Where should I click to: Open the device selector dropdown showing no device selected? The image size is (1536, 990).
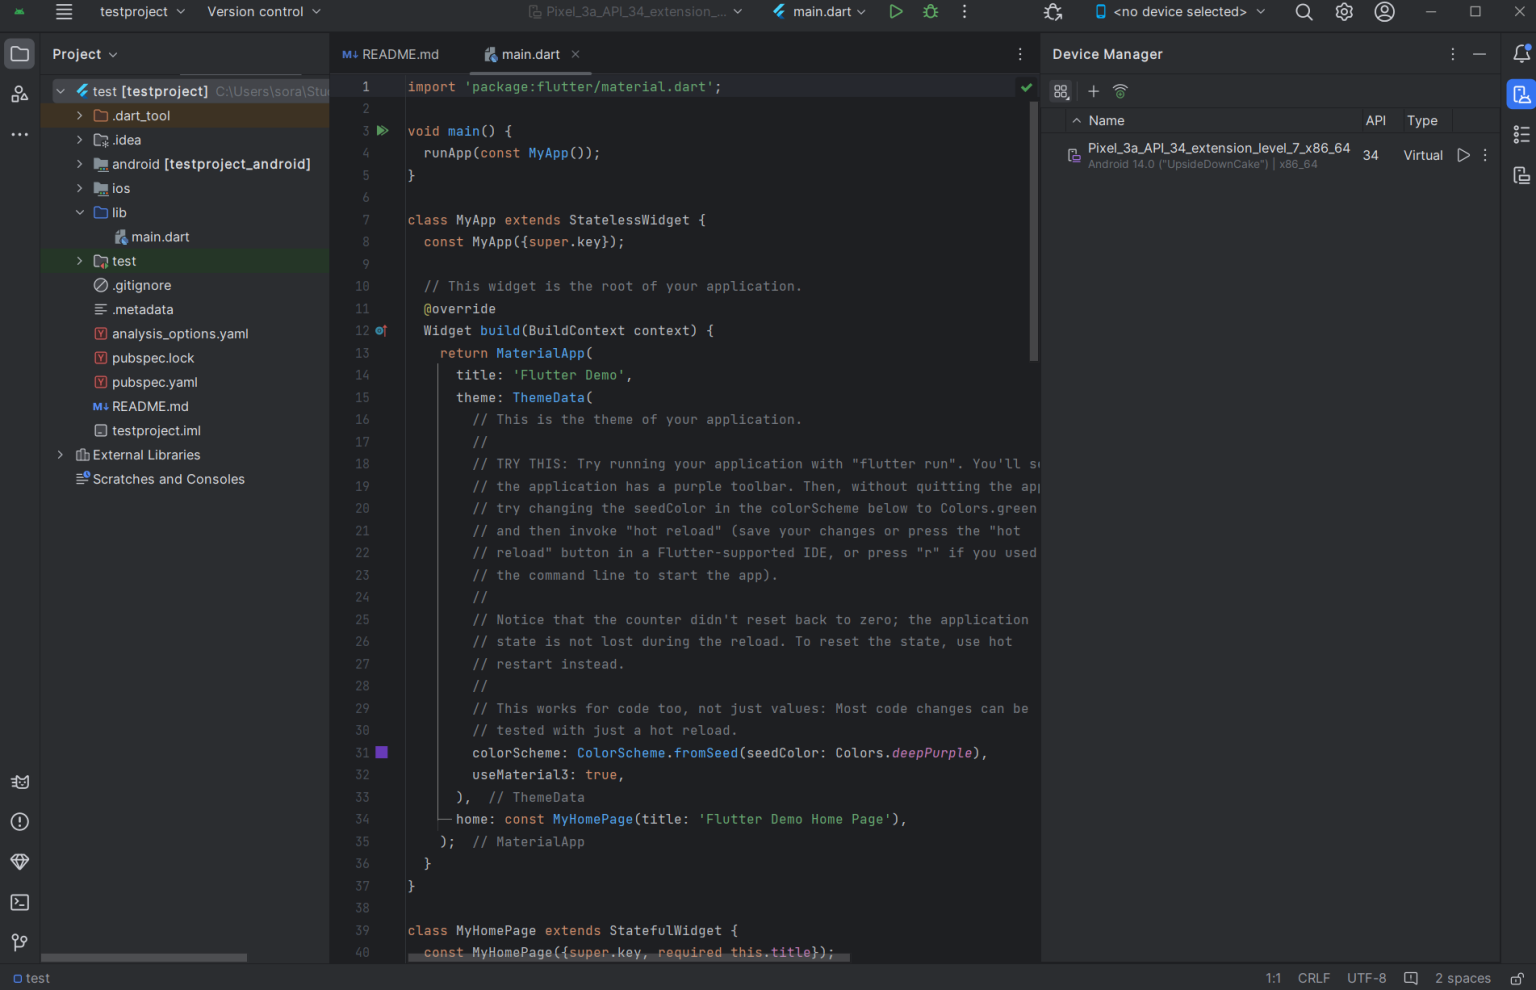(1180, 12)
